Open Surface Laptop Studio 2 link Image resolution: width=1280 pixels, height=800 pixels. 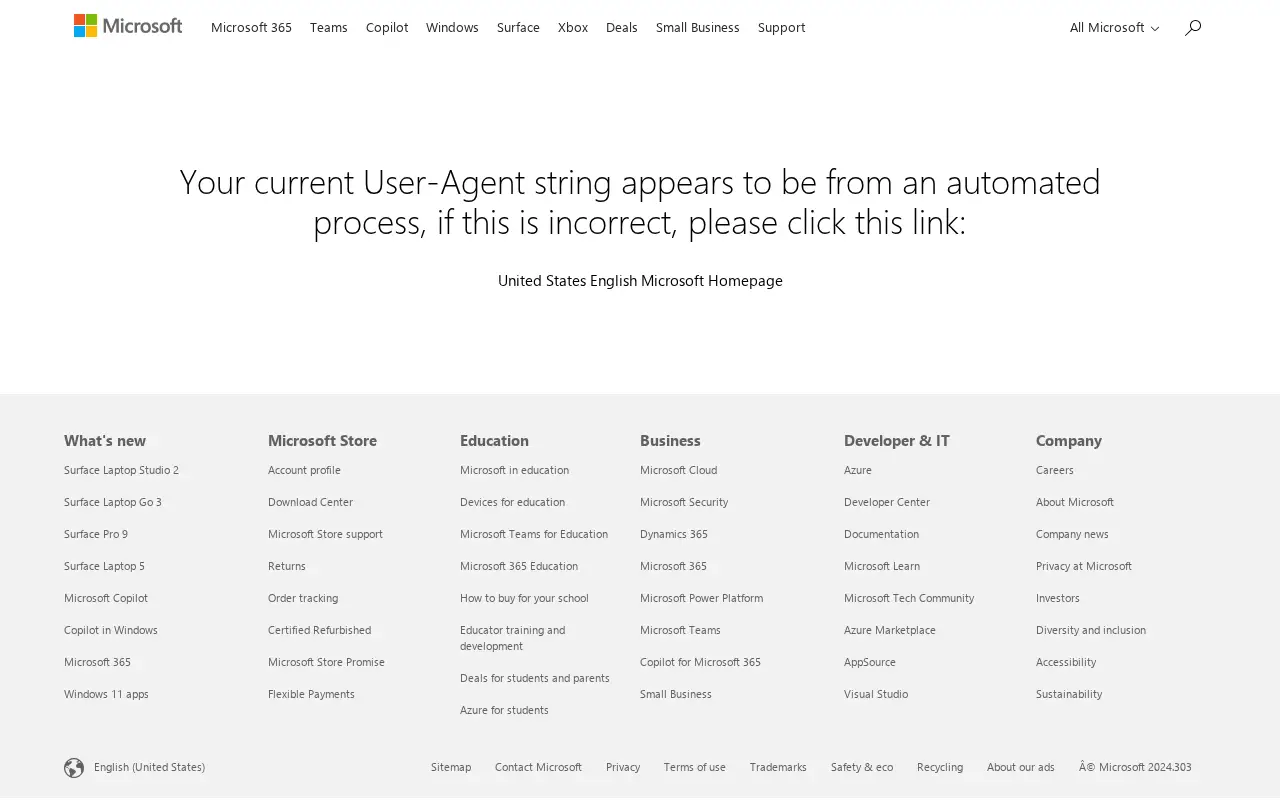click(x=121, y=470)
